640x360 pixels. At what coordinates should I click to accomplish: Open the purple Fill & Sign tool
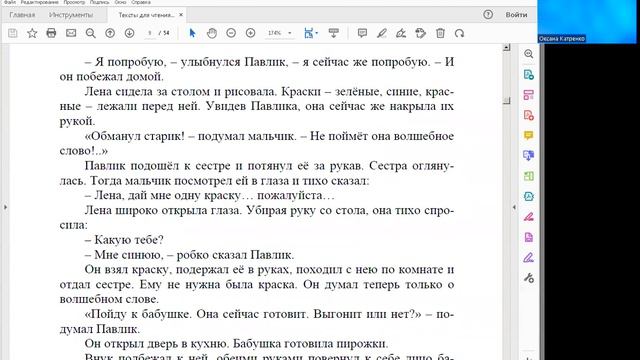529,258
